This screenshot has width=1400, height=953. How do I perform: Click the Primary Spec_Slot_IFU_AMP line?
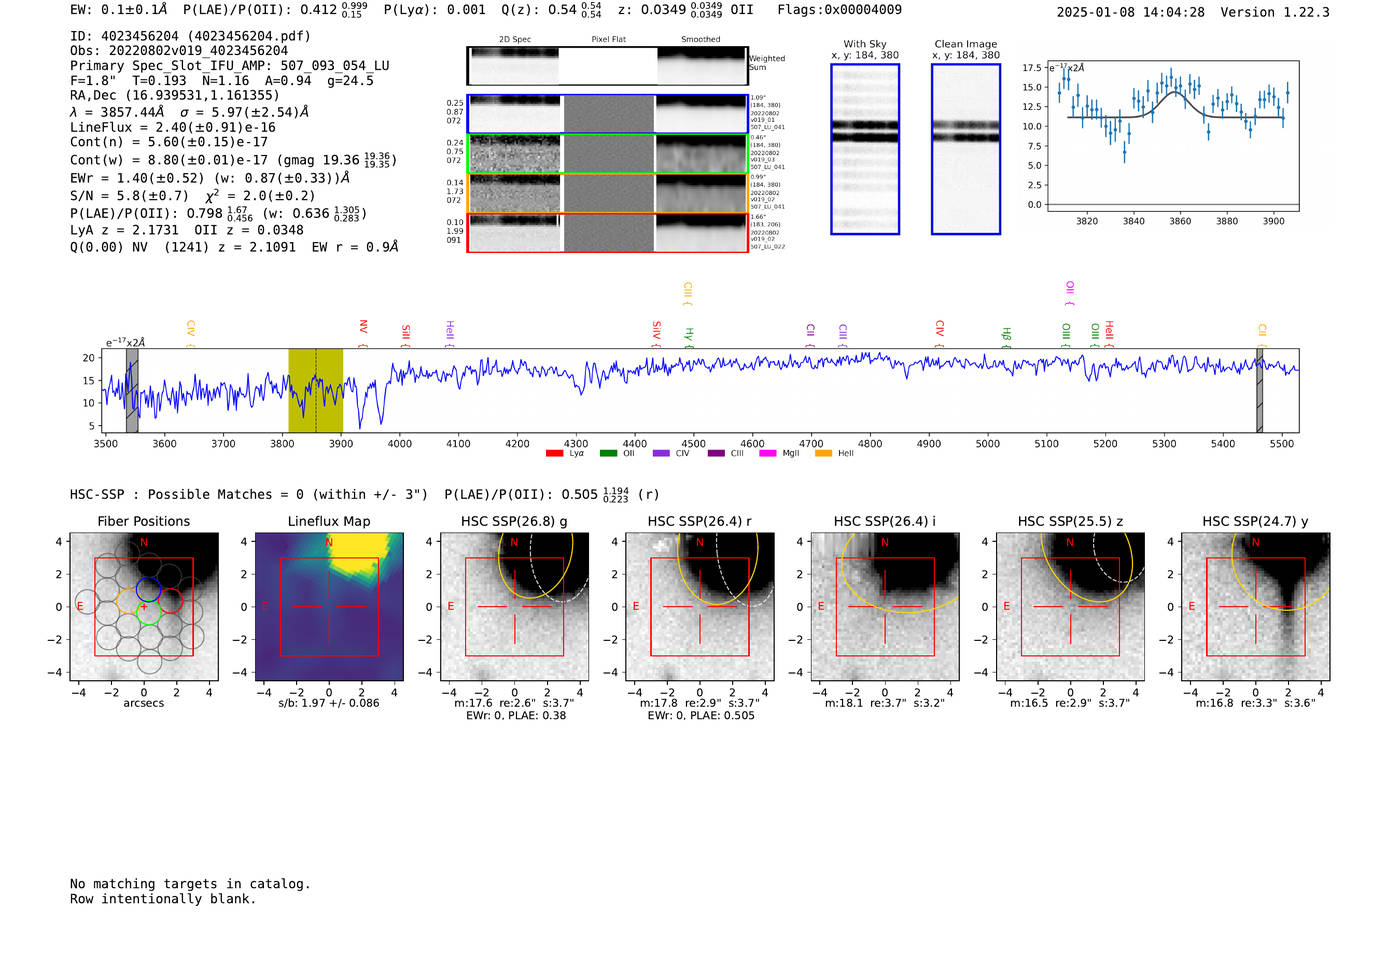[230, 66]
